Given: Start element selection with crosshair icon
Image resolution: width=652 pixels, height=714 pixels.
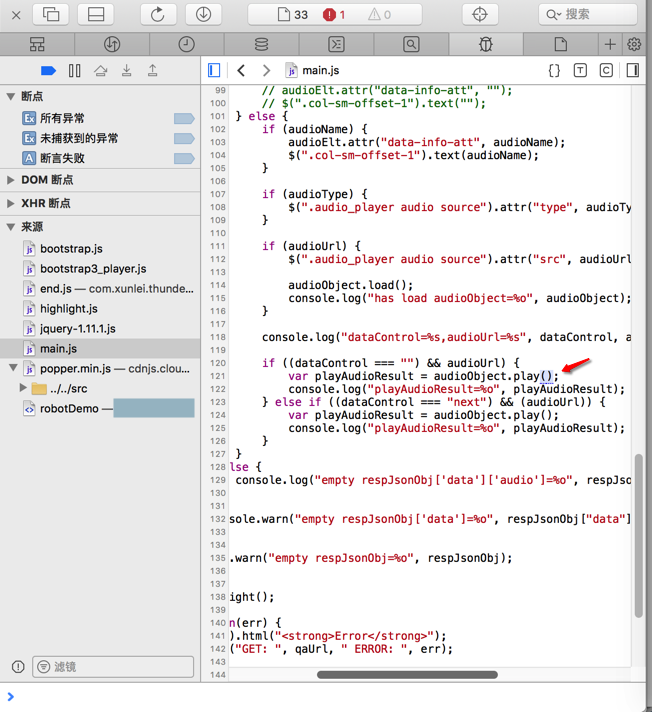Looking at the screenshot, I should (x=480, y=14).
